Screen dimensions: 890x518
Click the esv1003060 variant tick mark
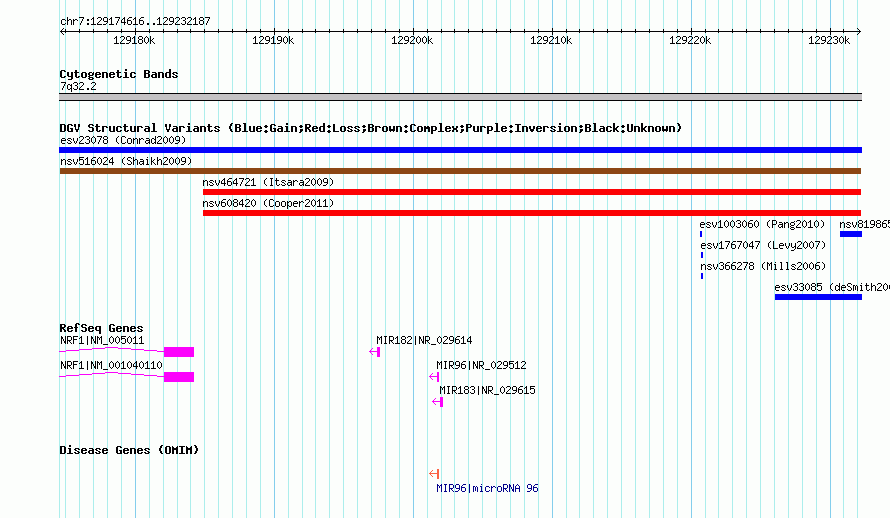tap(701, 234)
